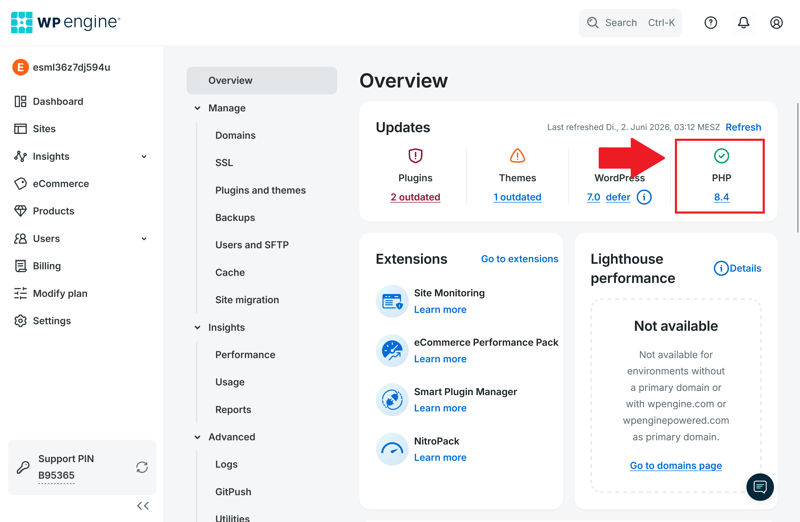The image size is (800, 522).
Task: Open the Performance menu item
Action: pos(245,355)
